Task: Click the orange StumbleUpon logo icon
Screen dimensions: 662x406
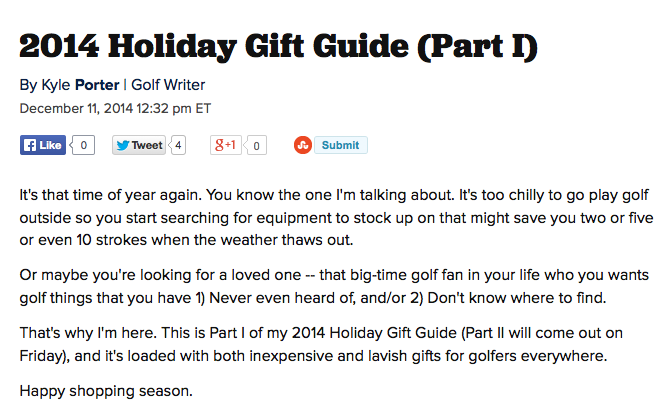Action: (302, 145)
